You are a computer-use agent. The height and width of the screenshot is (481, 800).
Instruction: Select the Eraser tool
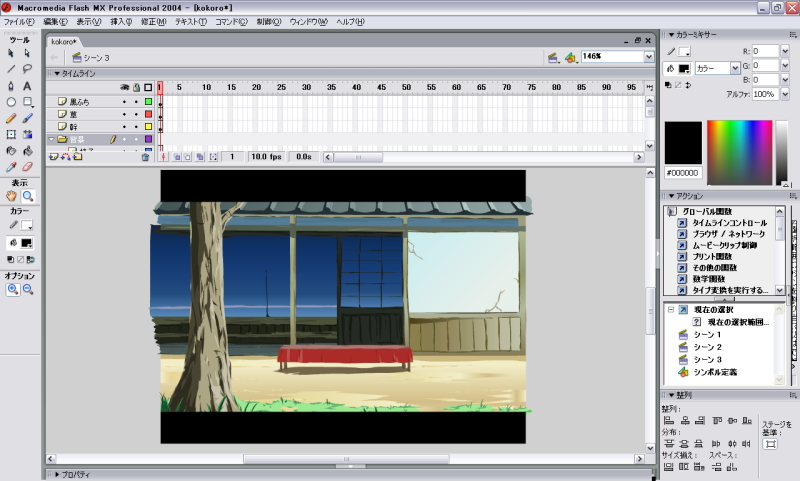pyautogui.click(x=27, y=167)
